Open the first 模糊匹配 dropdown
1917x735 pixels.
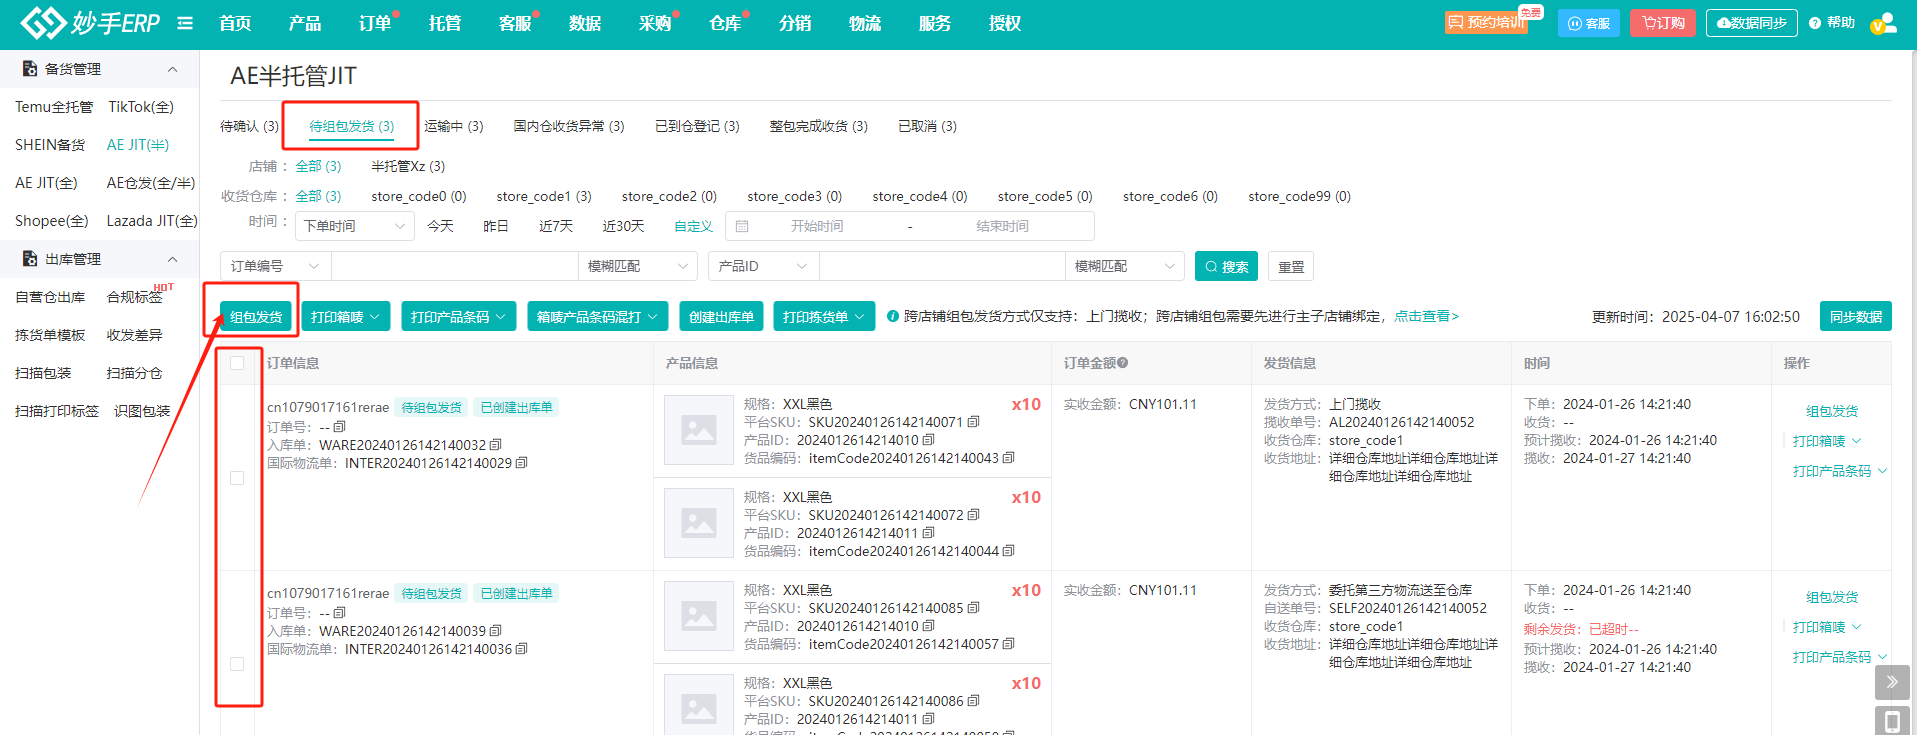click(638, 266)
